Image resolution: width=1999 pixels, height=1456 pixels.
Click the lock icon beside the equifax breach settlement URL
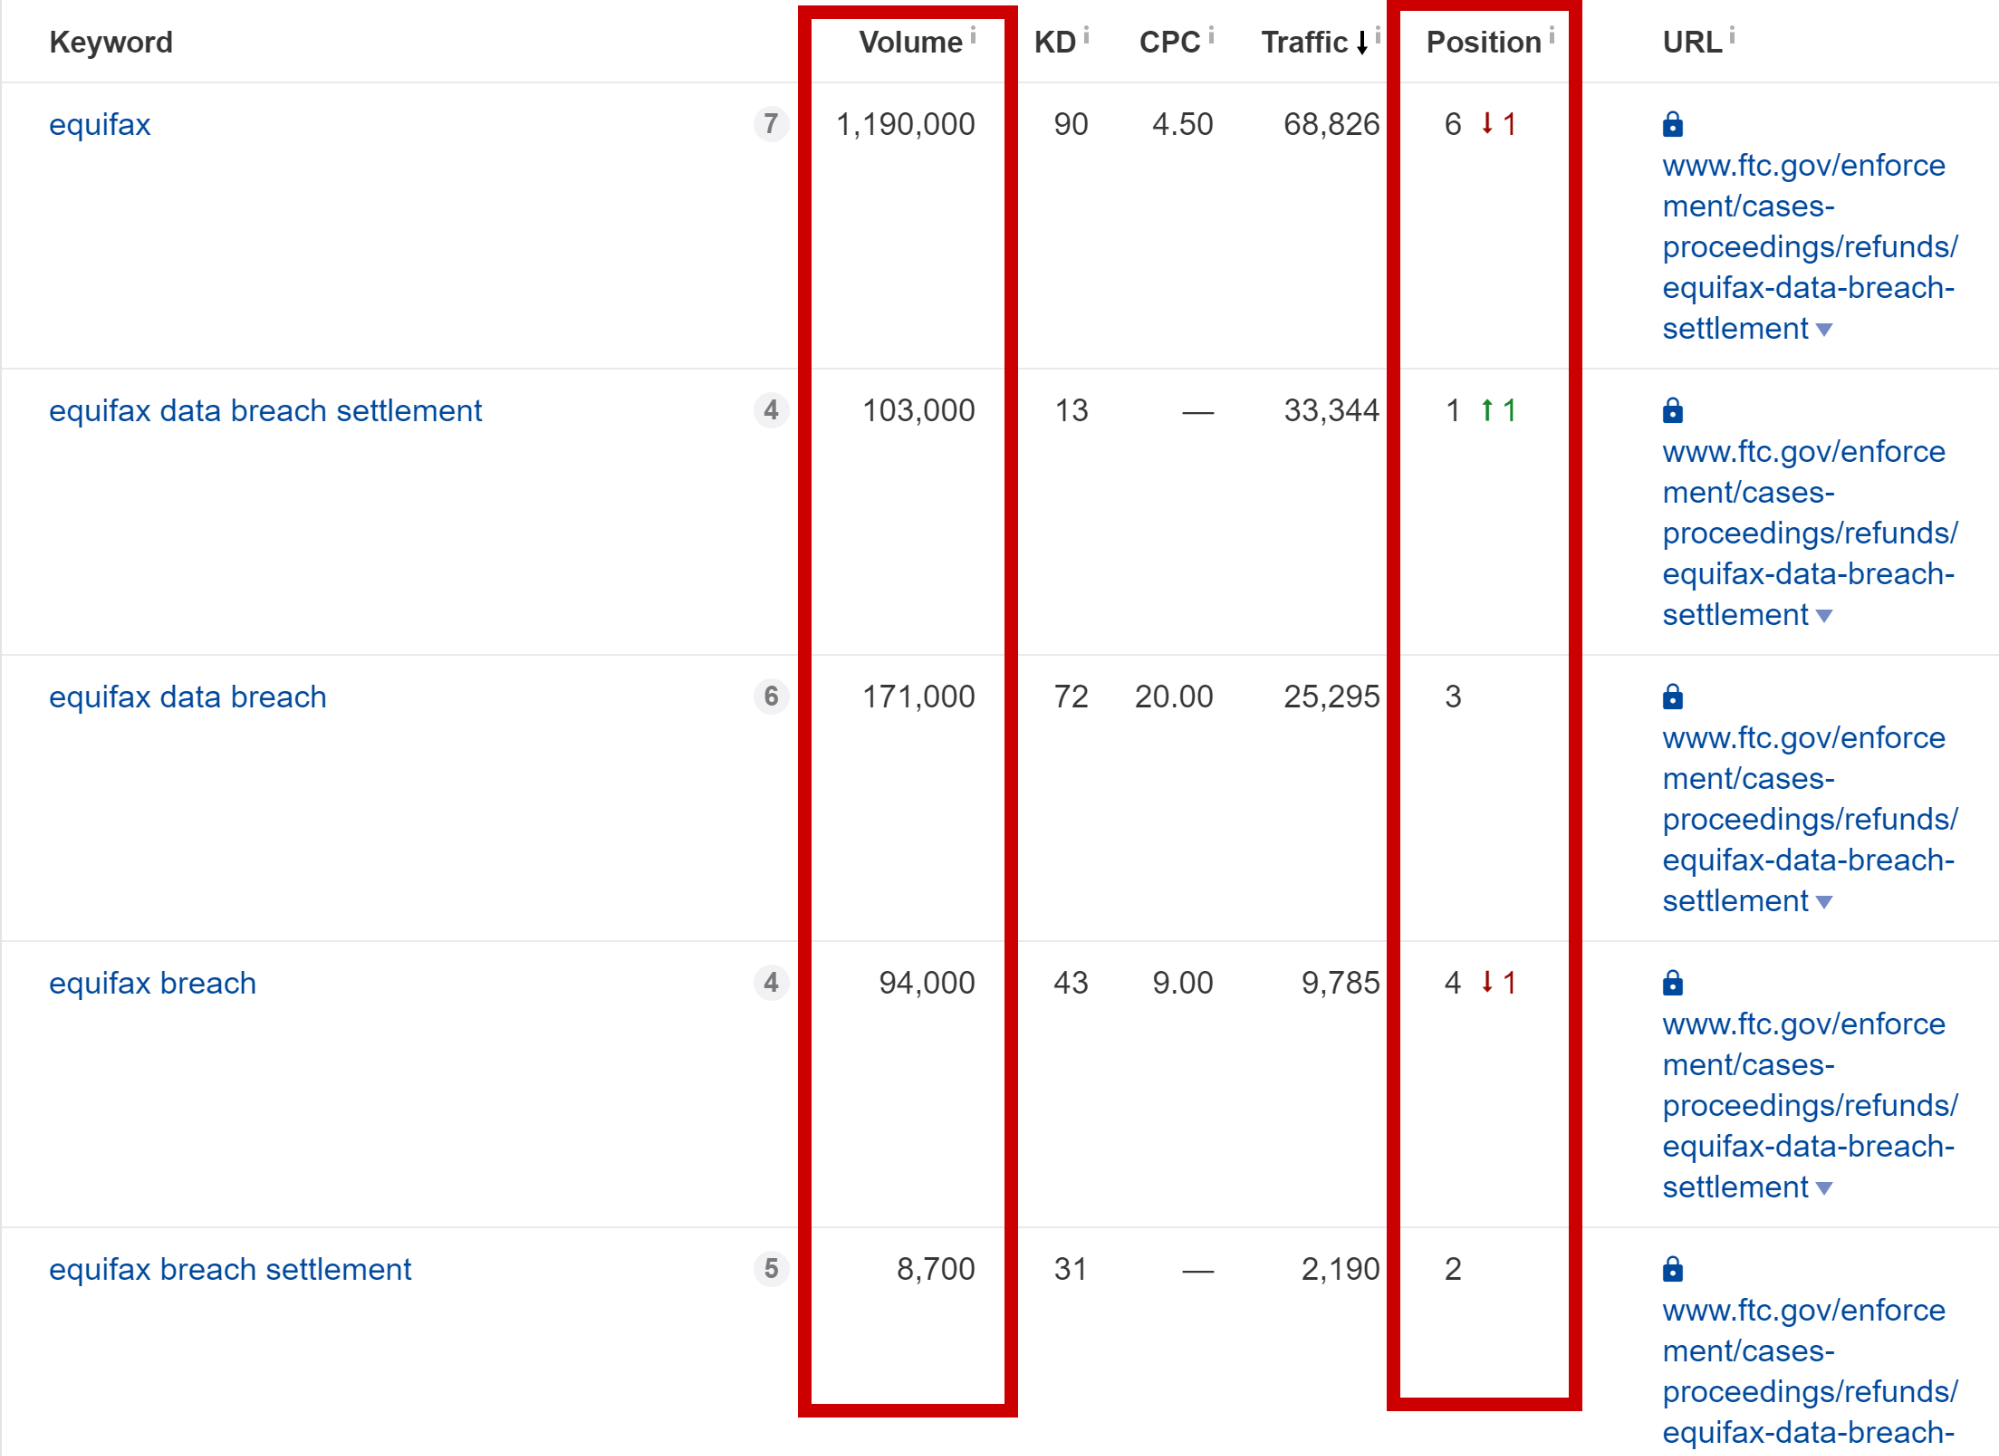[x=1673, y=1268]
